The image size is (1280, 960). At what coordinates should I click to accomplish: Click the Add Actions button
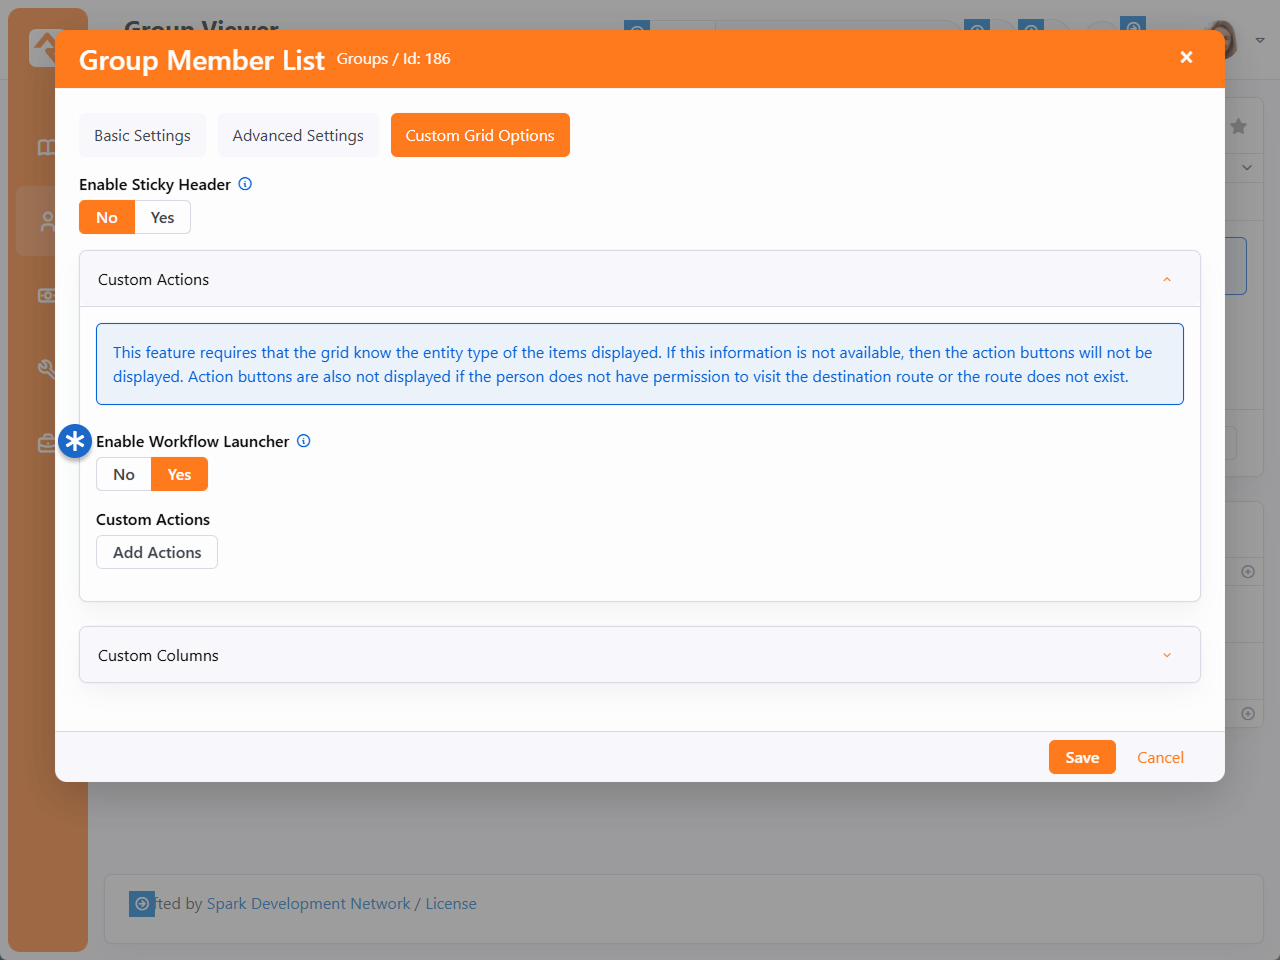(157, 553)
